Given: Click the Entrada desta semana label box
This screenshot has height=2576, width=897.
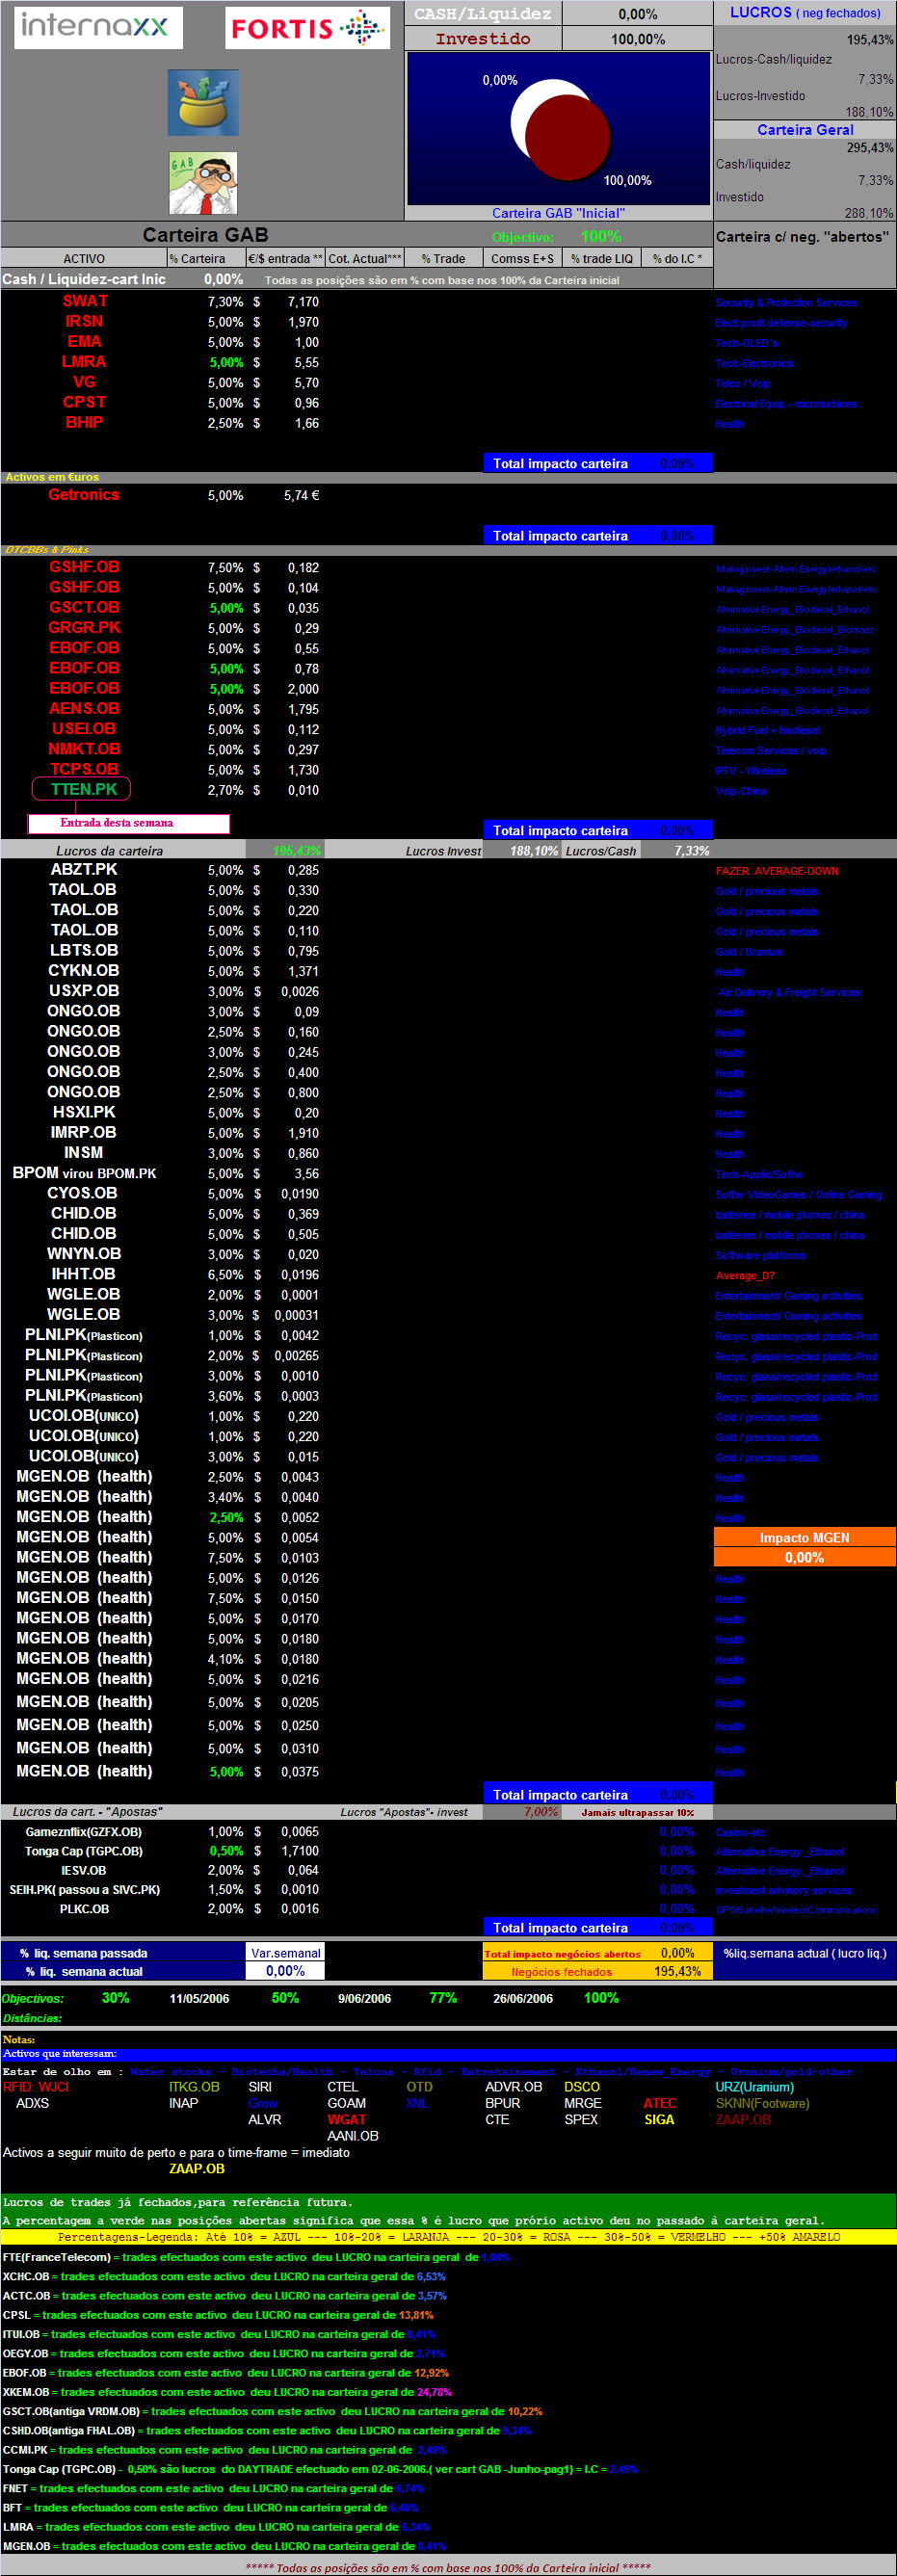Looking at the screenshot, I should 128,823.
